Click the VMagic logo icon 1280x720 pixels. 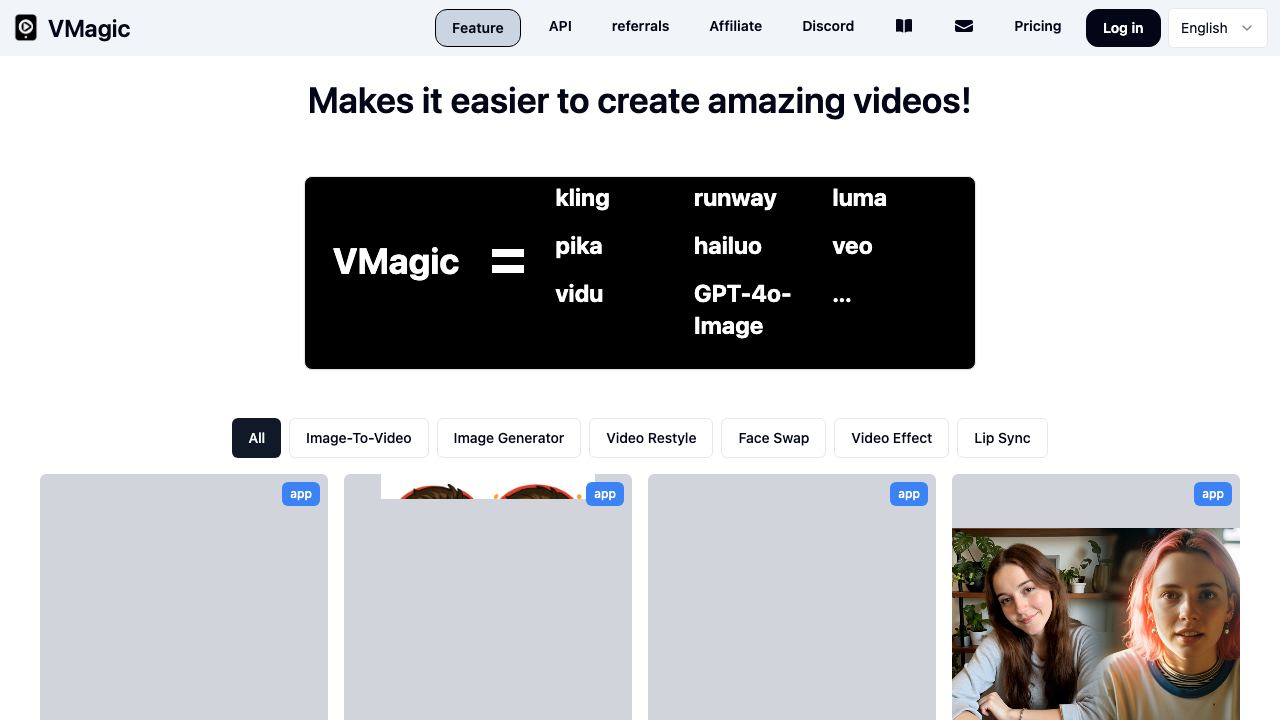click(26, 28)
